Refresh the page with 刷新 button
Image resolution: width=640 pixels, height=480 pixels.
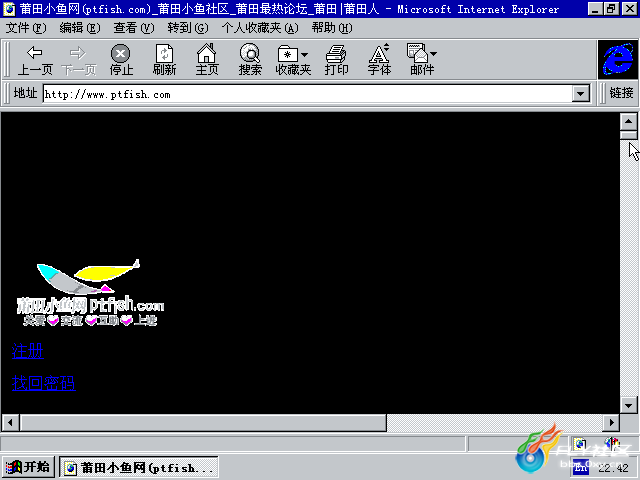point(164,60)
